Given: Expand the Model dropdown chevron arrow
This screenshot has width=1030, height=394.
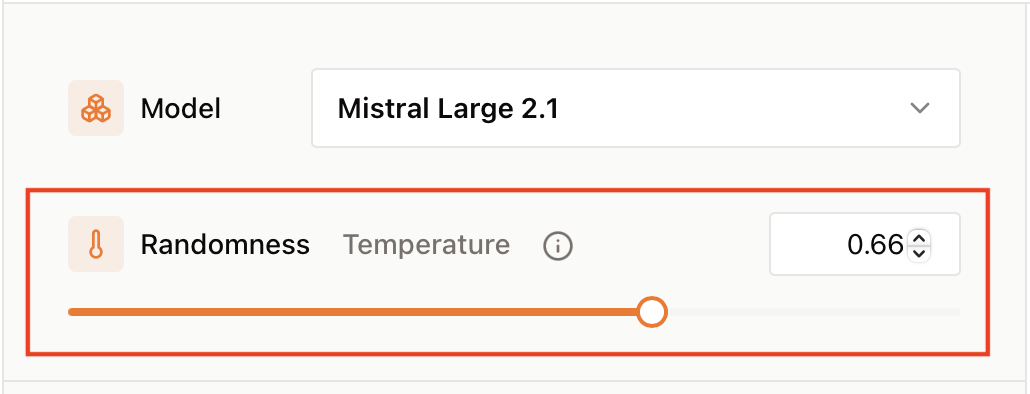Looking at the screenshot, I should [920, 108].
